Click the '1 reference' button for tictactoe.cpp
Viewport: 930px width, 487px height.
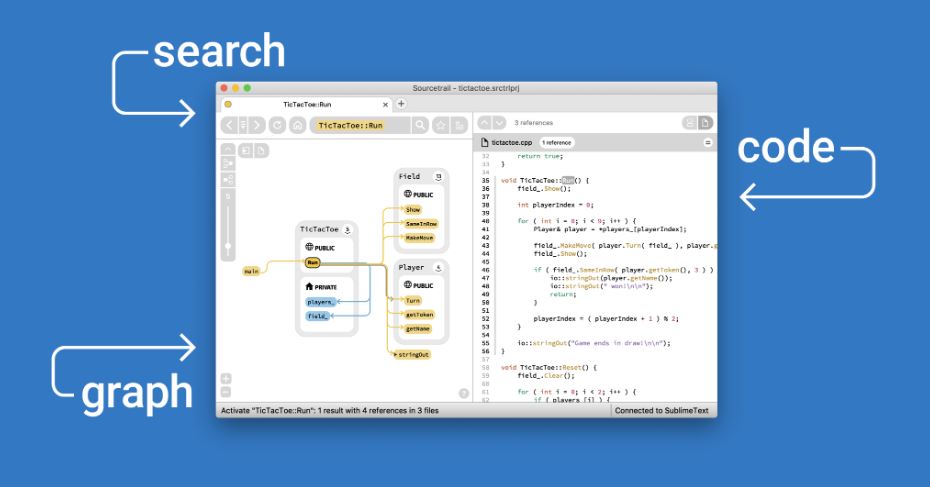click(x=557, y=143)
